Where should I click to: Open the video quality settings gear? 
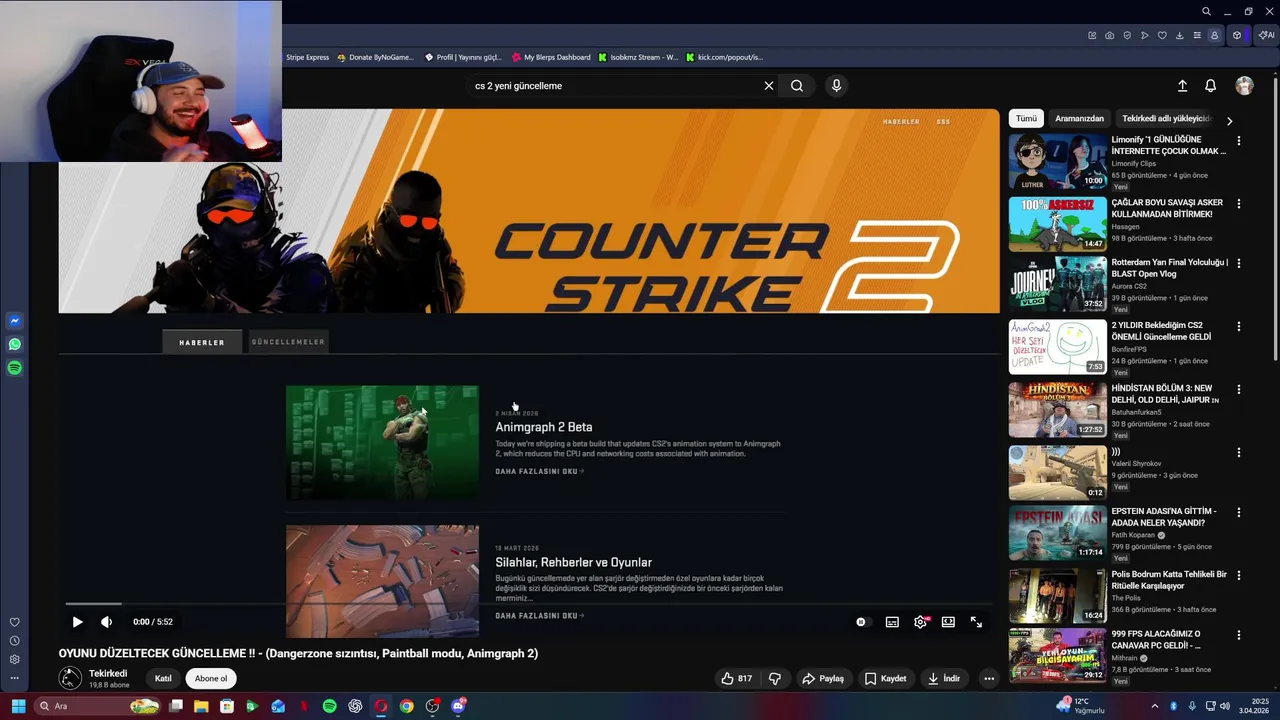click(920, 622)
